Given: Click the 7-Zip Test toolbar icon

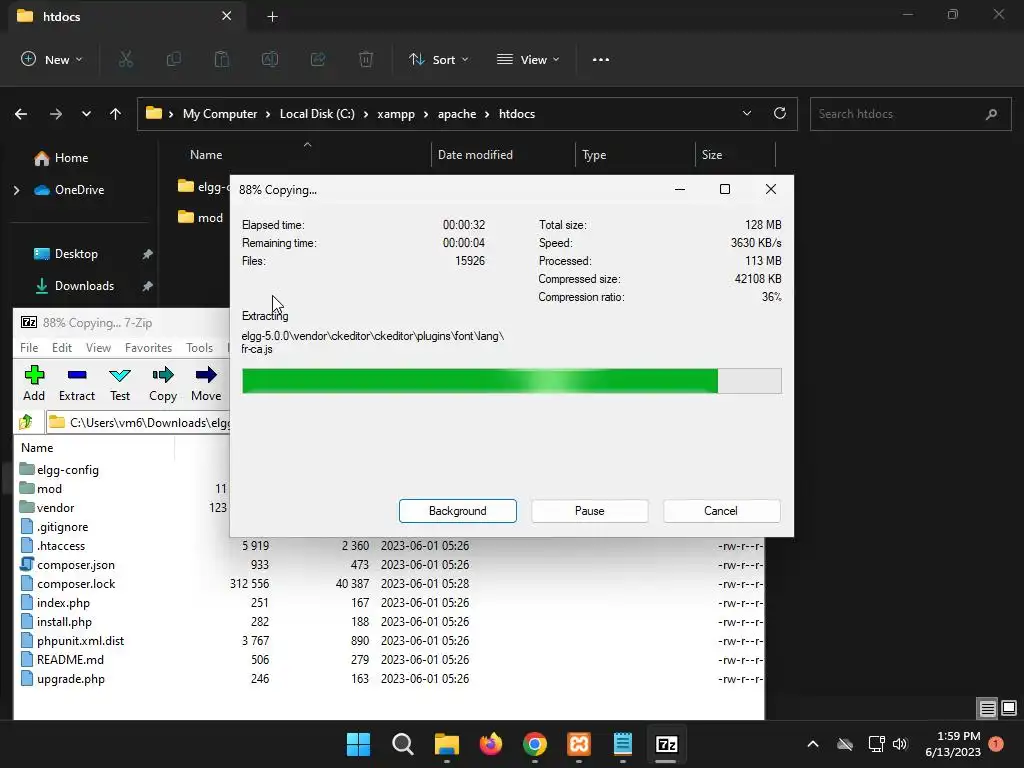Looking at the screenshot, I should pyautogui.click(x=120, y=383).
